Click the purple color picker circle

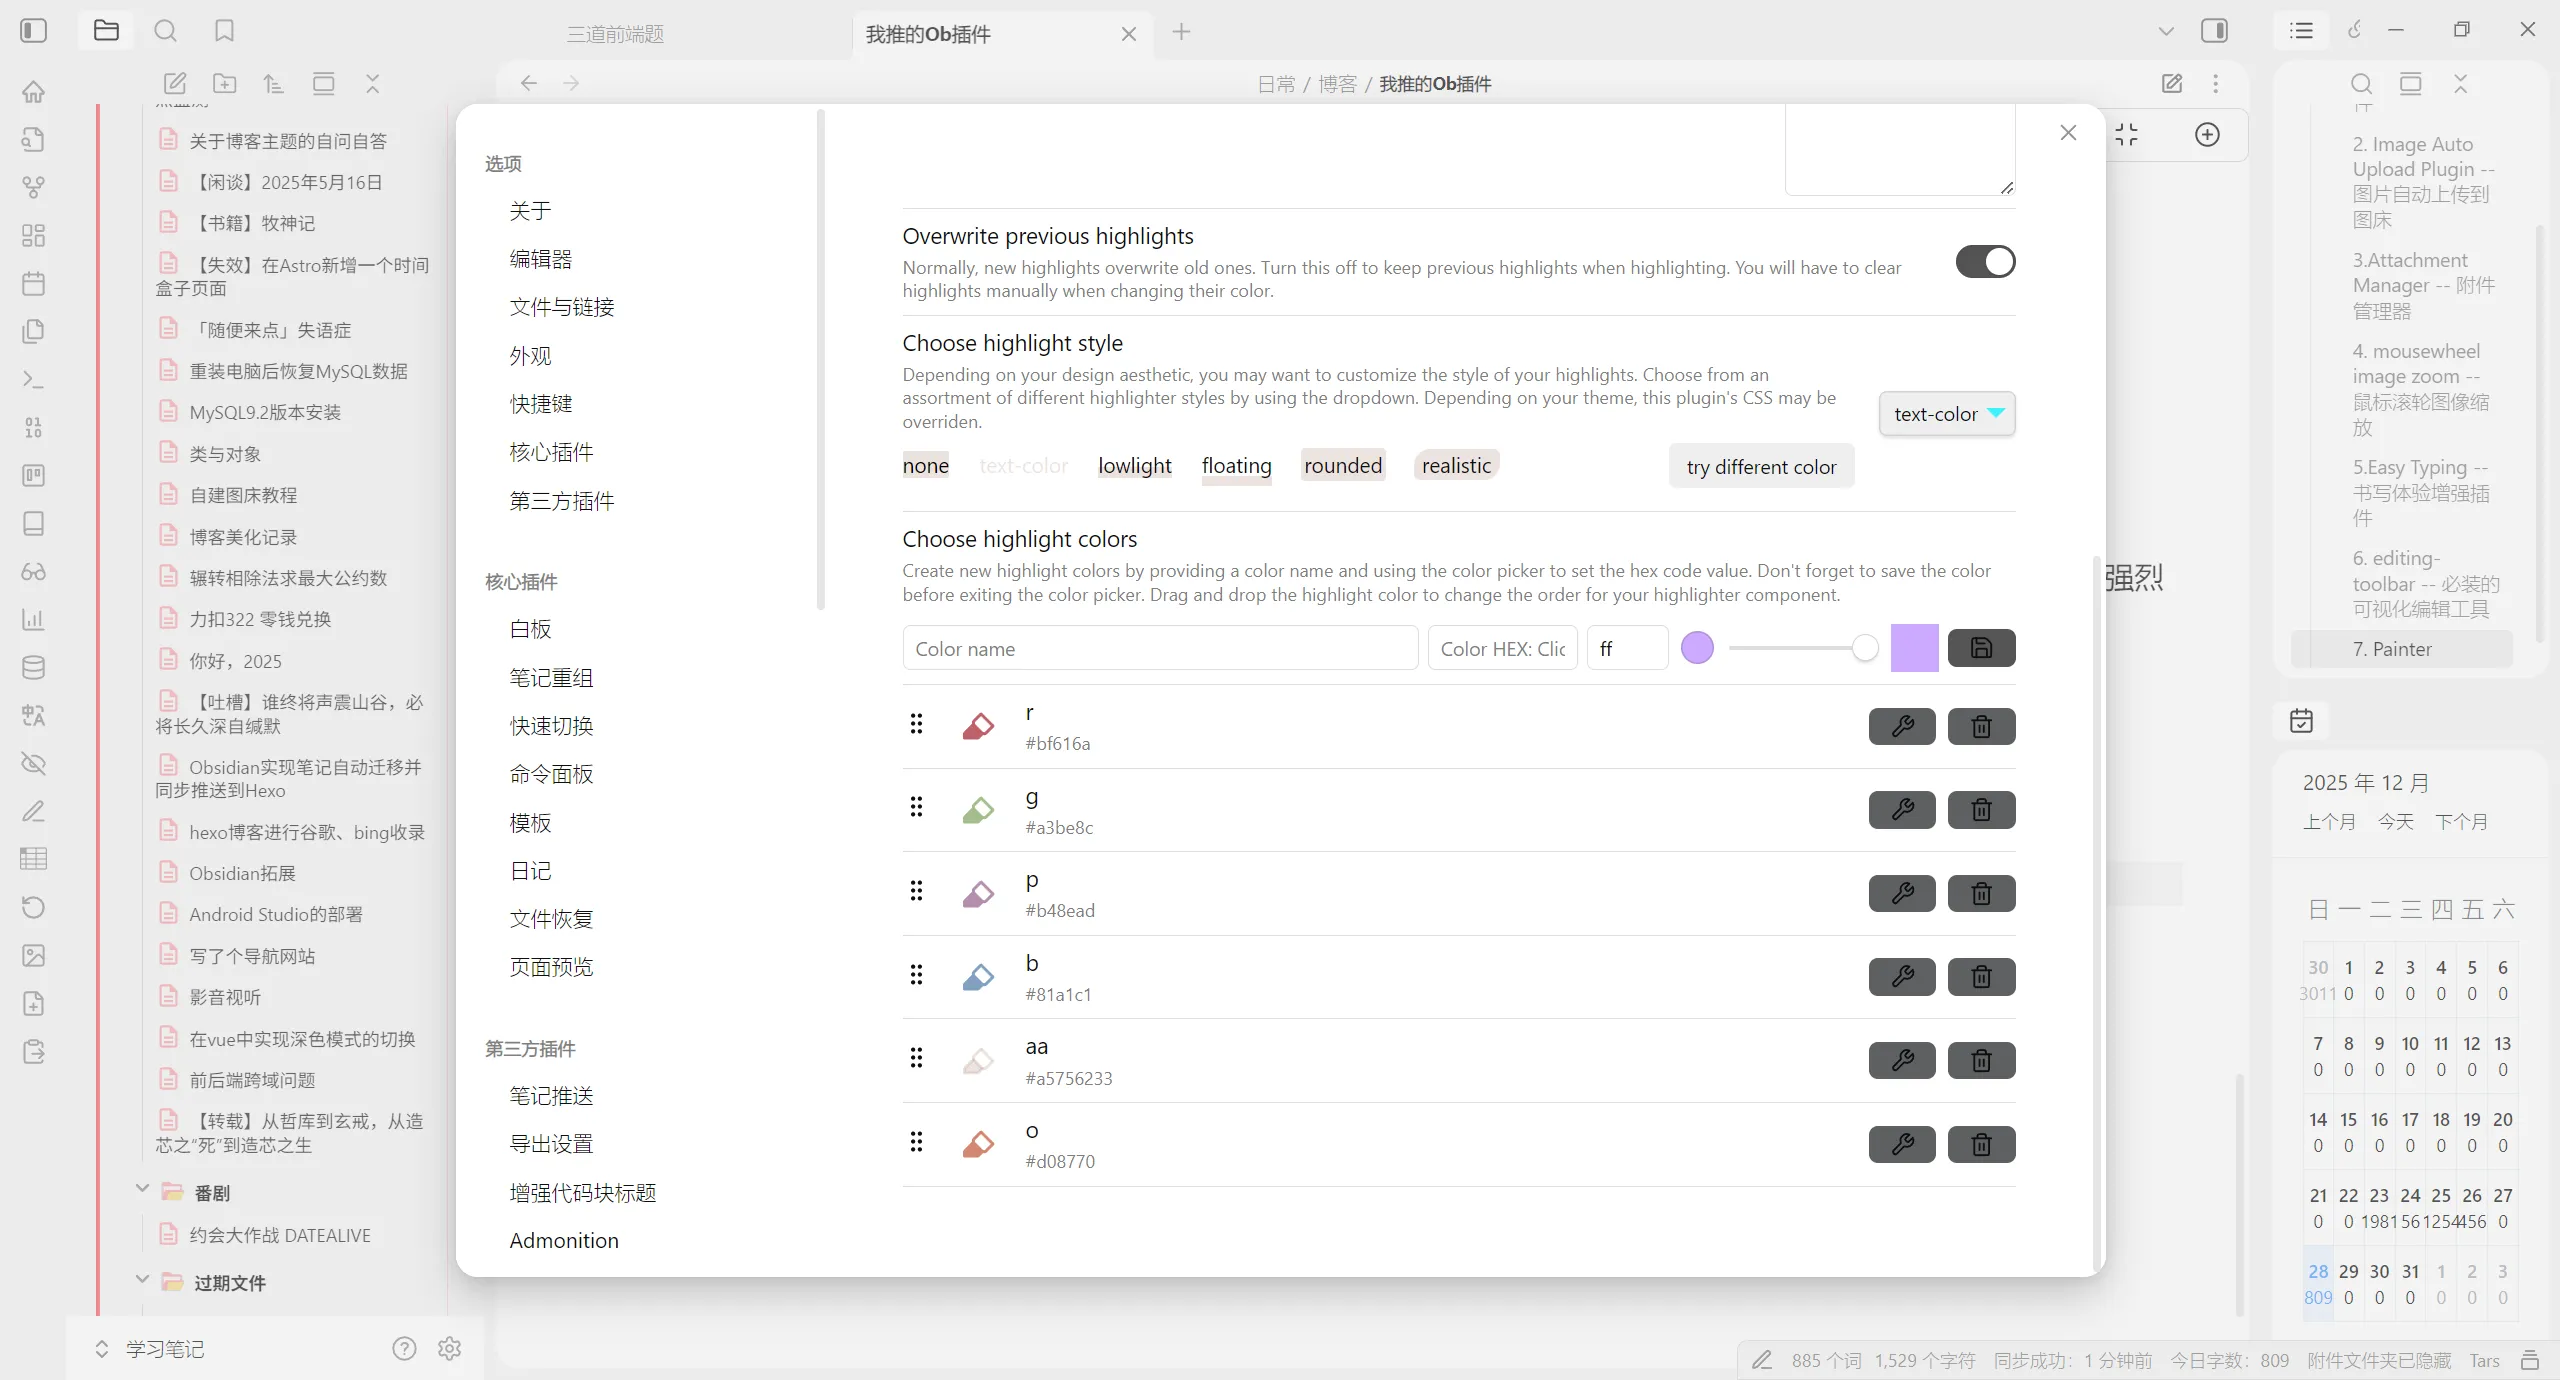pos(1697,648)
